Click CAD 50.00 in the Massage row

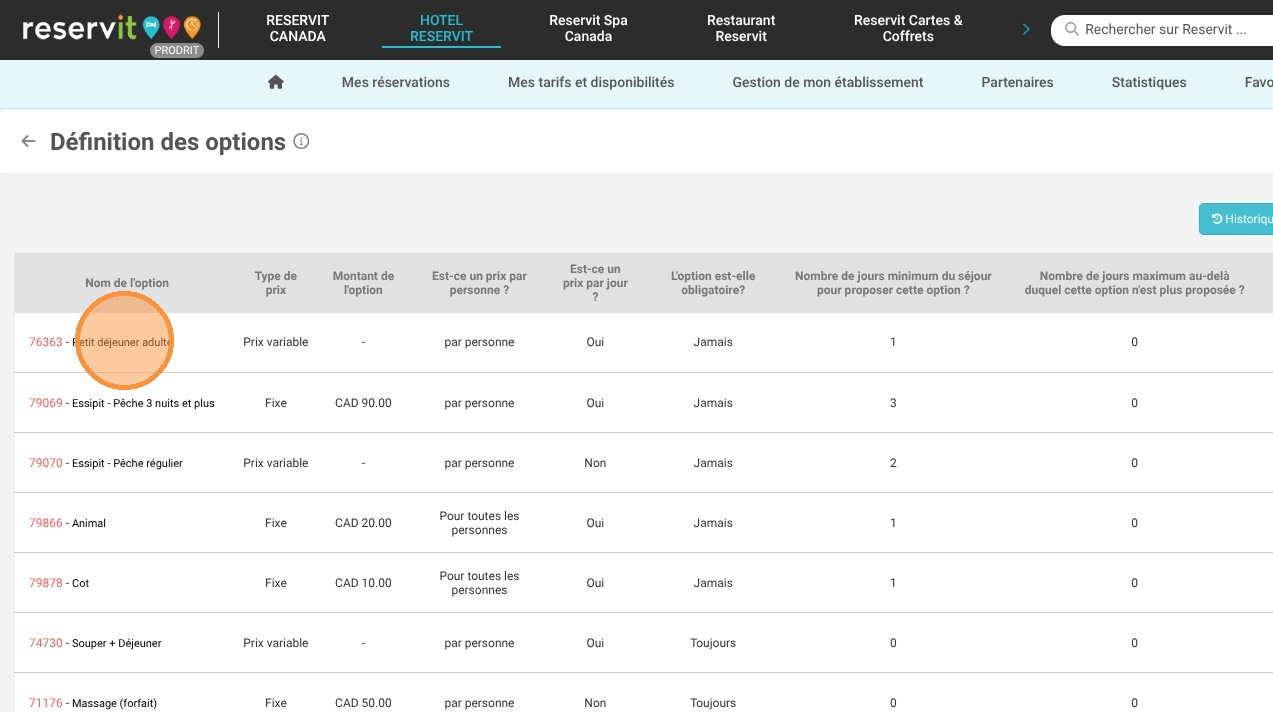(x=363, y=703)
